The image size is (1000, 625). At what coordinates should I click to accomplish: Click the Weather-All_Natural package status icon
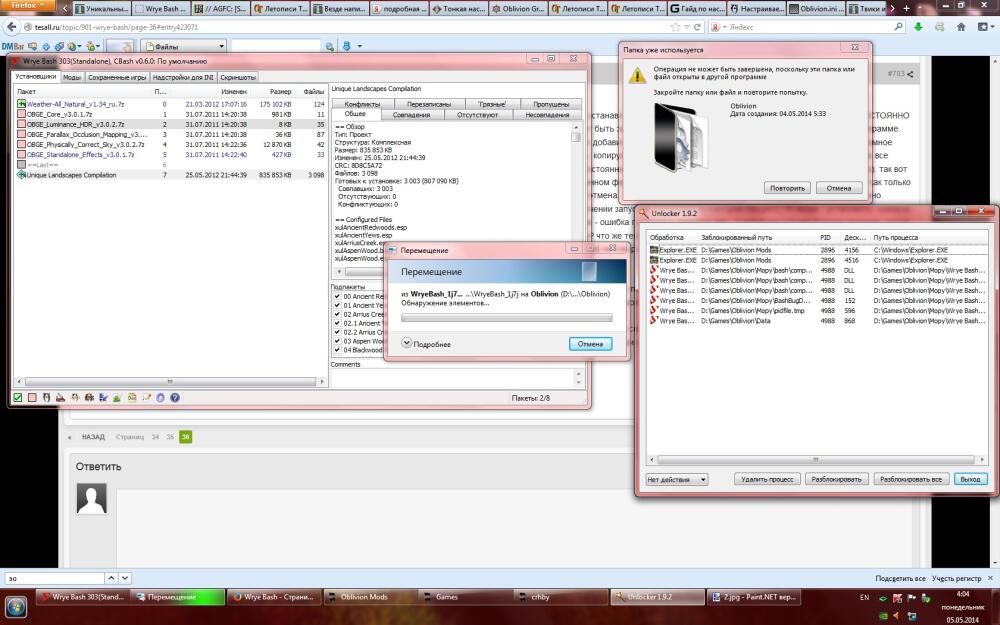point(21,104)
